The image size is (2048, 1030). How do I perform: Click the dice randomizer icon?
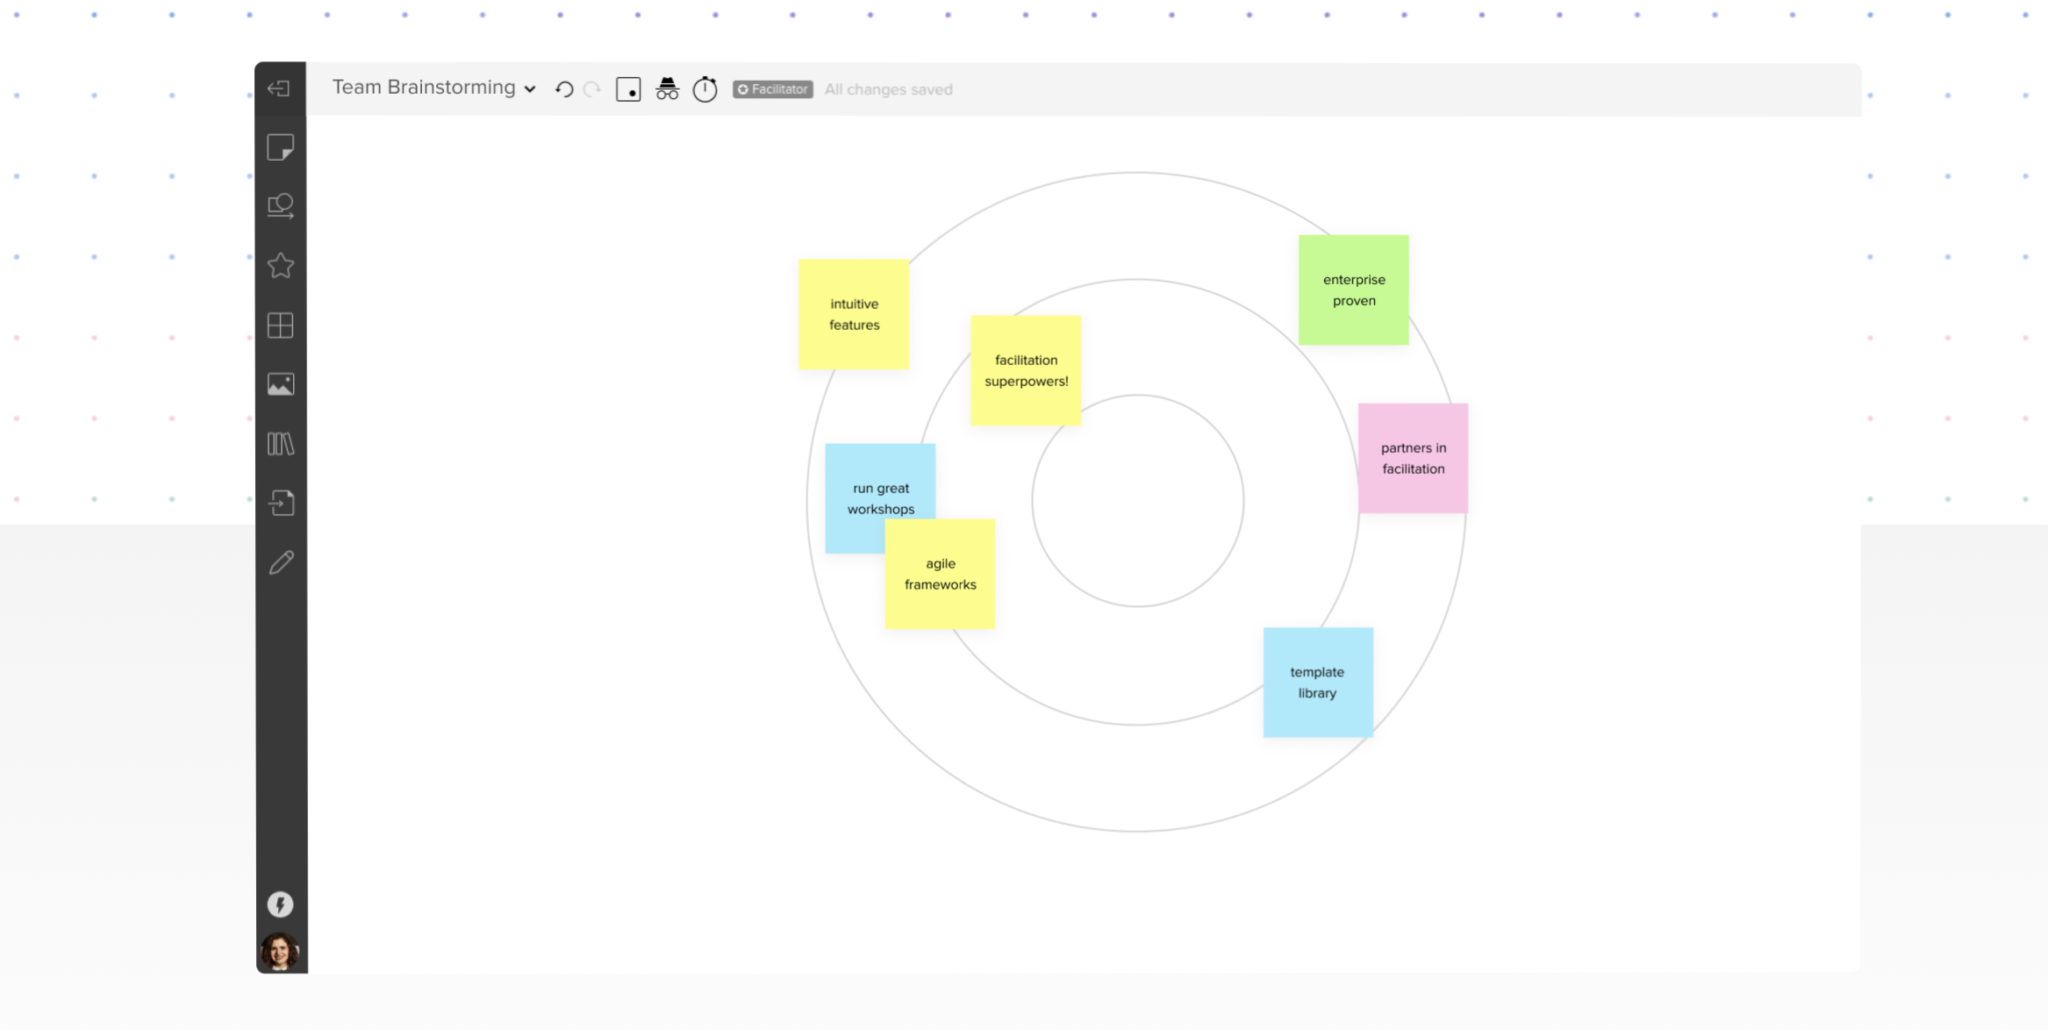(x=628, y=89)
